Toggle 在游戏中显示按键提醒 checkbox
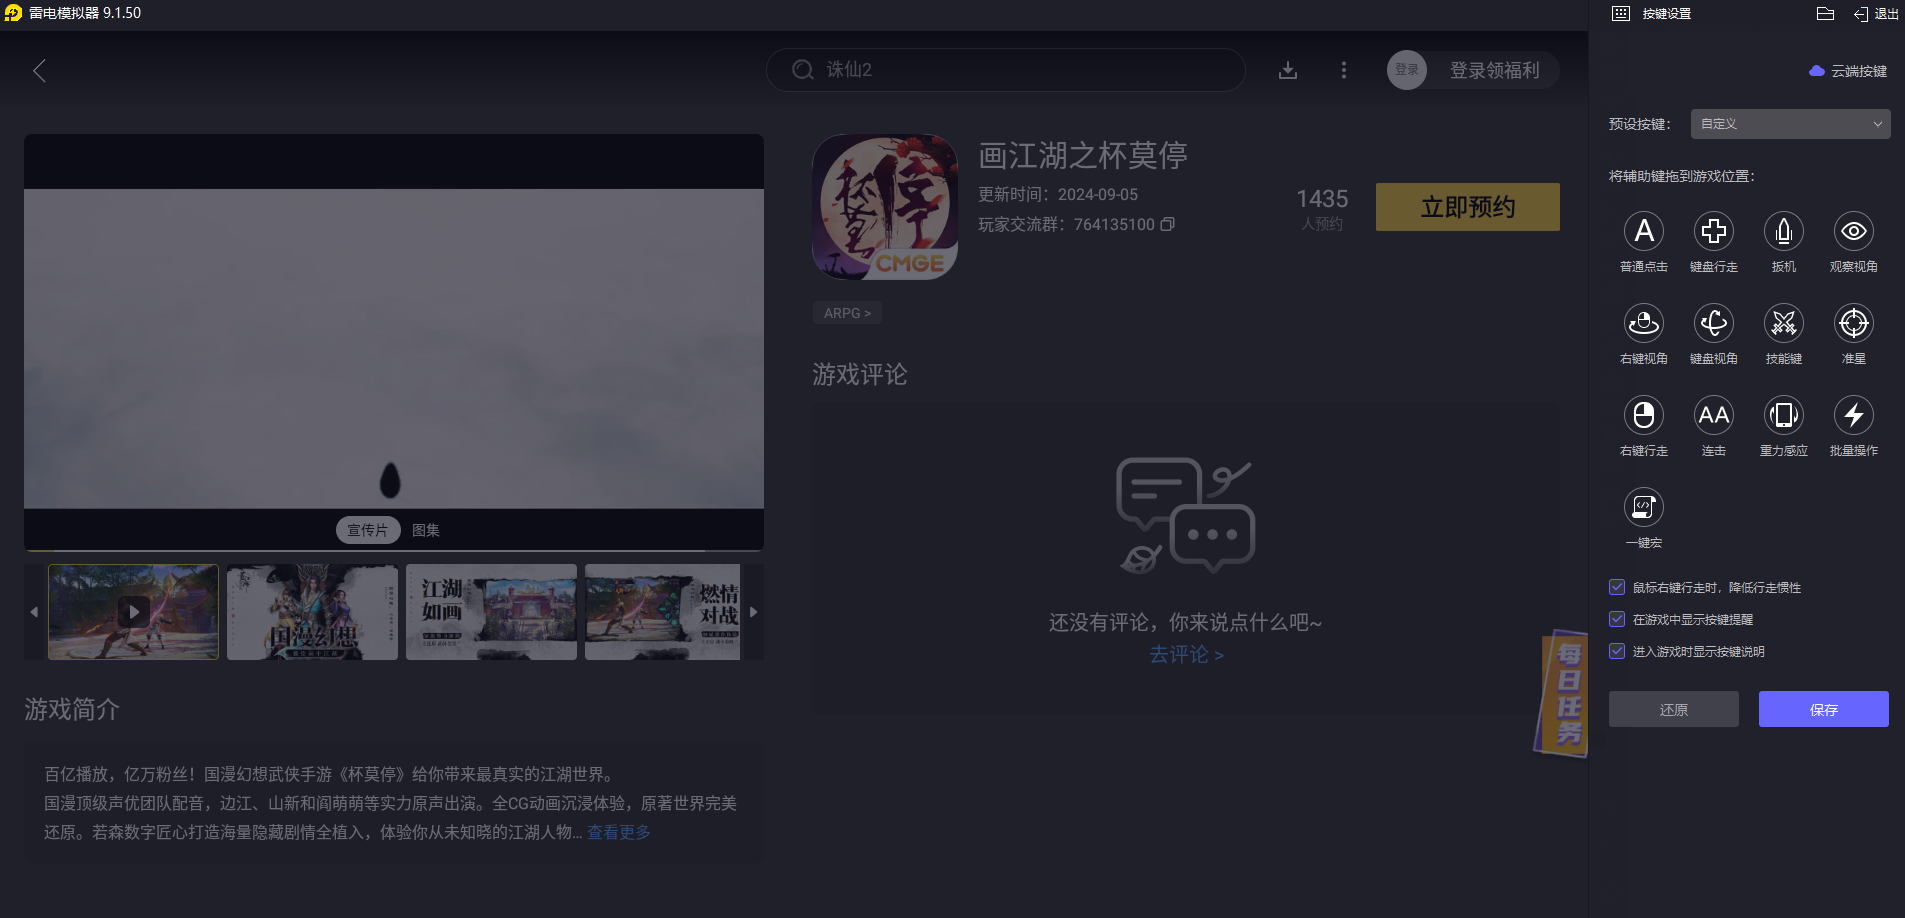The image size is (1905, 918). tap(1617, 619)
